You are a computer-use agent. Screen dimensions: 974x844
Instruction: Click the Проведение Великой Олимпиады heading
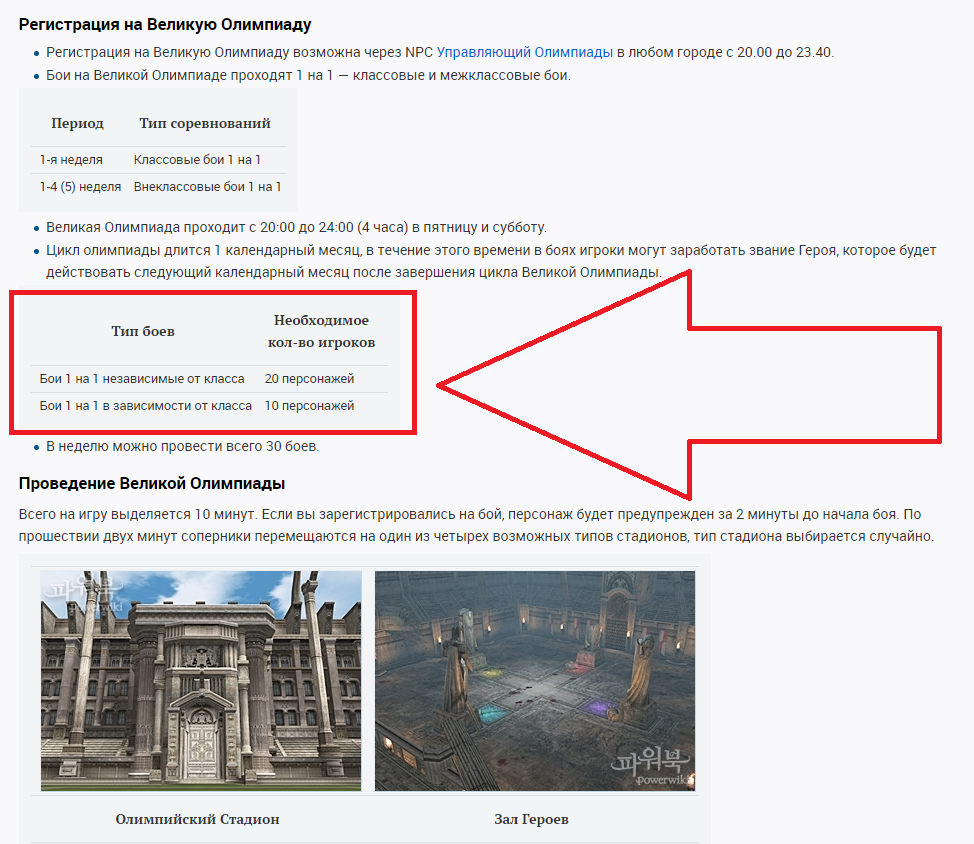click(152, 484)
